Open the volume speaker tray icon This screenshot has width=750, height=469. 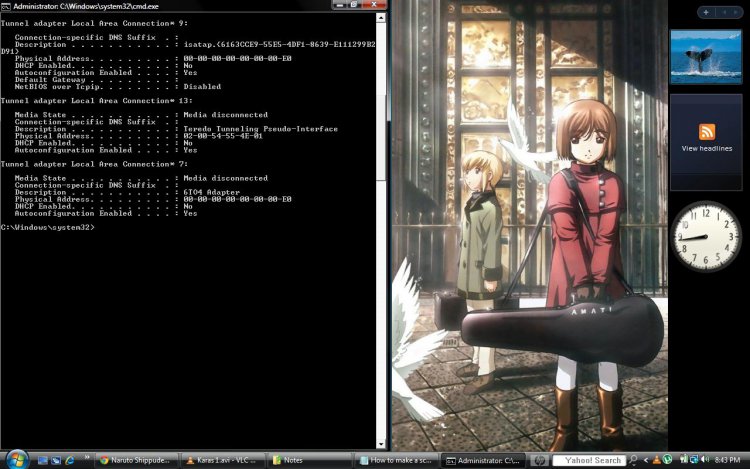coord(705,459)
